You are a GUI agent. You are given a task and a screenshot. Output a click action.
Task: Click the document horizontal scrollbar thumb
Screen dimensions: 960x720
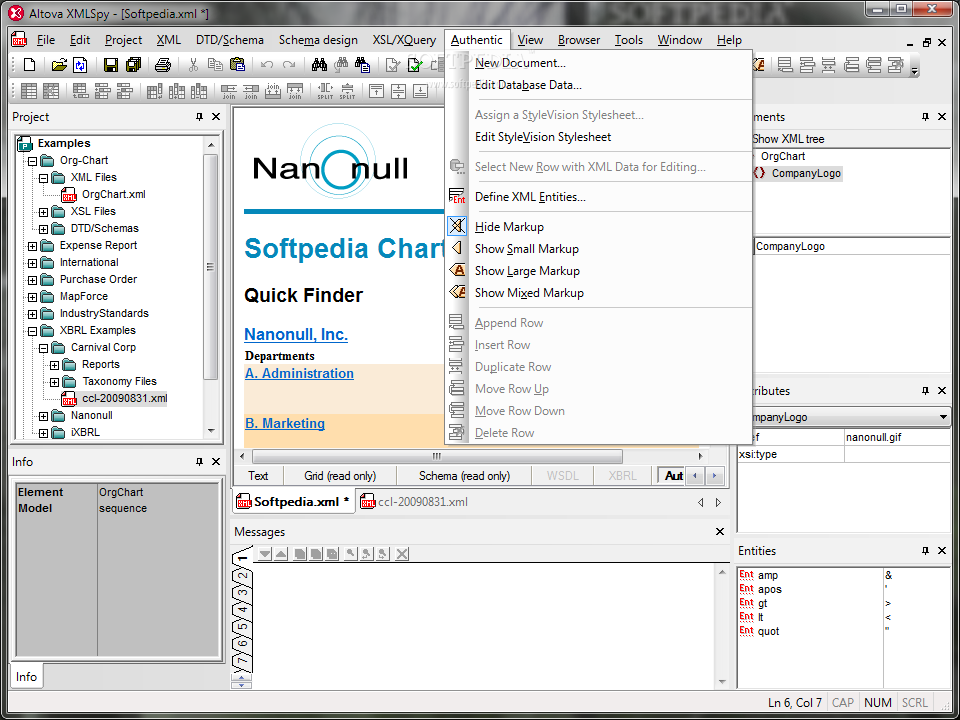click(x=437, y=456)
